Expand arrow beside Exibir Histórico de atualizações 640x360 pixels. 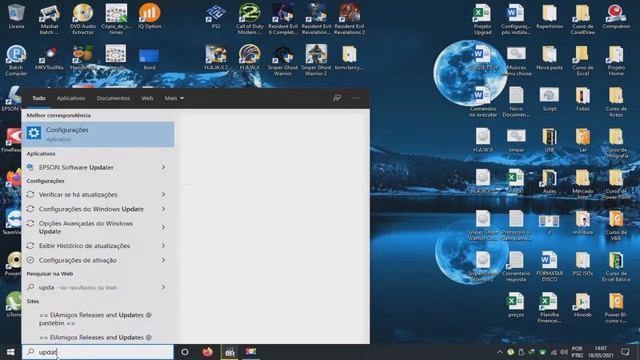163,246
